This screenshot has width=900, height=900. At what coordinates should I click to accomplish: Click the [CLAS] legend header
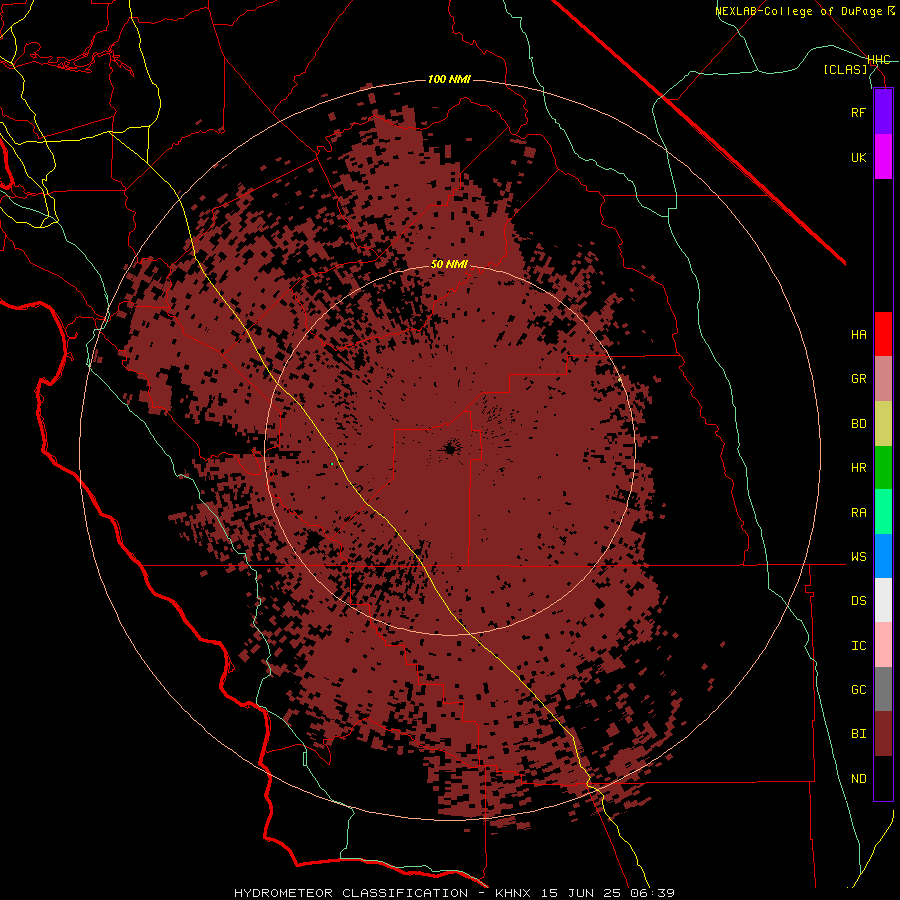coord(845,69)
